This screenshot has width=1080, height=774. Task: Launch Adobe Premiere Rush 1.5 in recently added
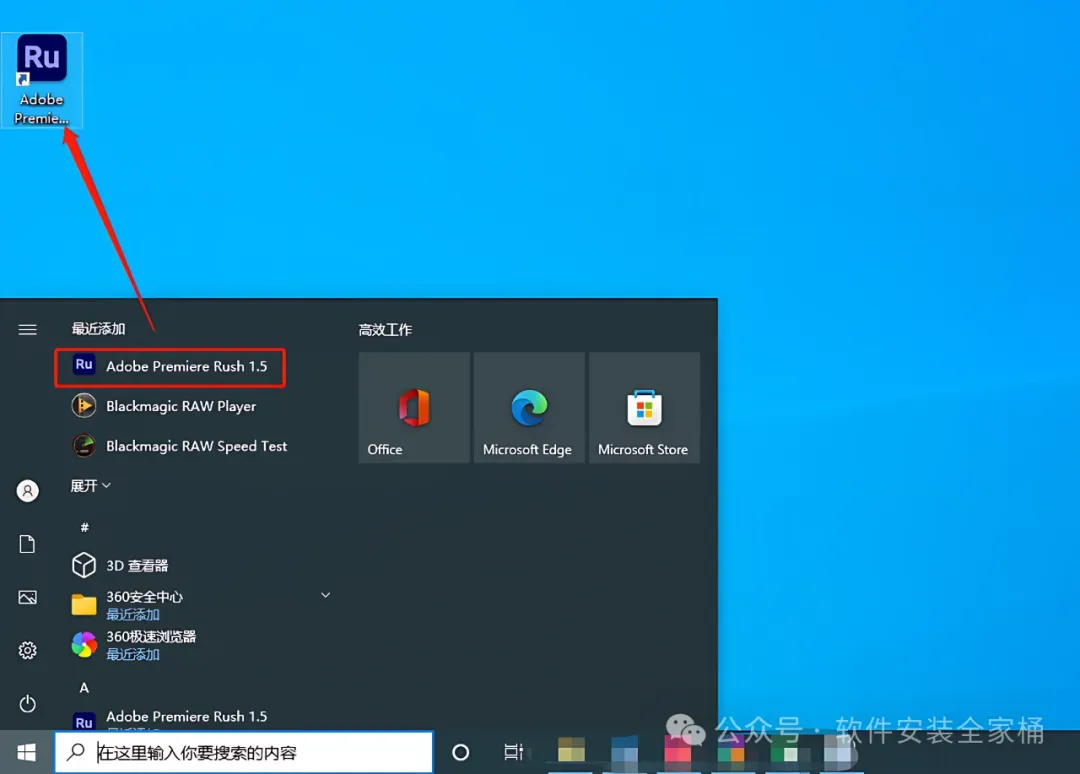tap(170, 367)
